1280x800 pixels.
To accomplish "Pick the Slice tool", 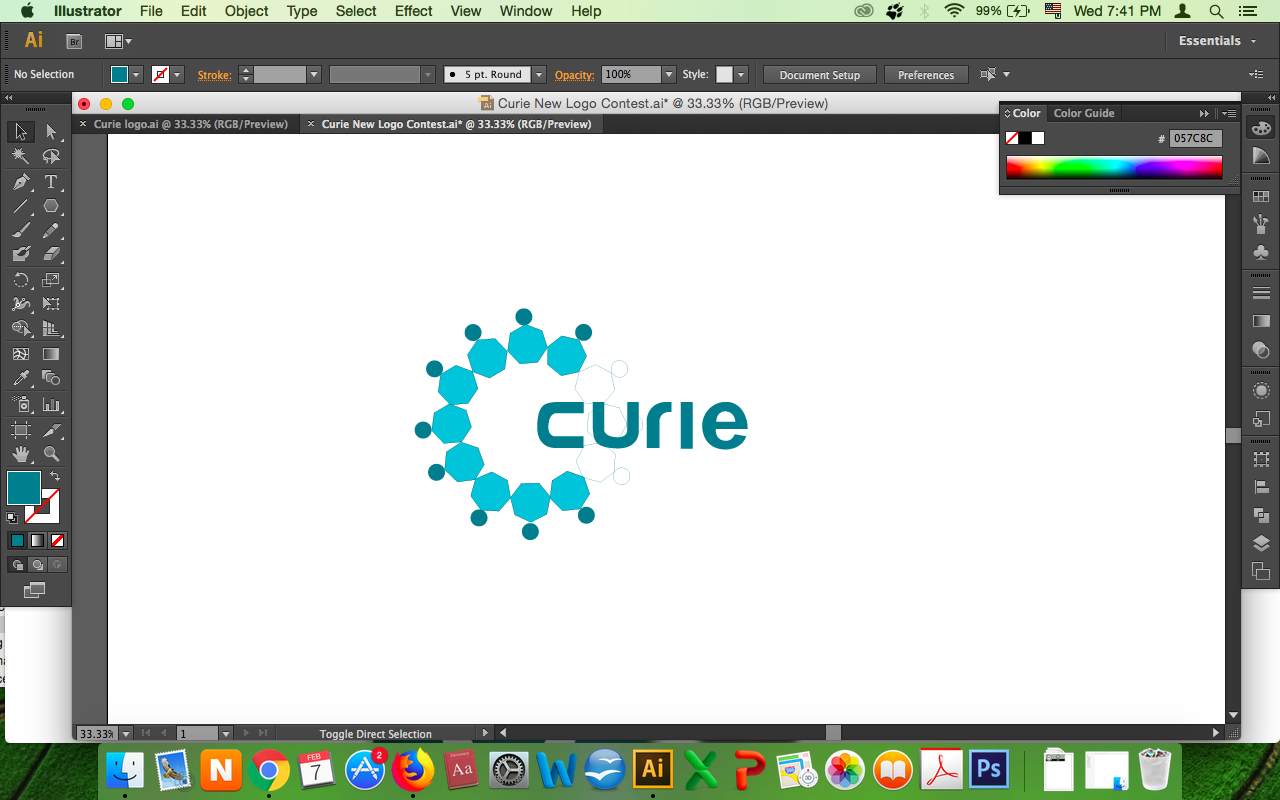I will [51, 430].
